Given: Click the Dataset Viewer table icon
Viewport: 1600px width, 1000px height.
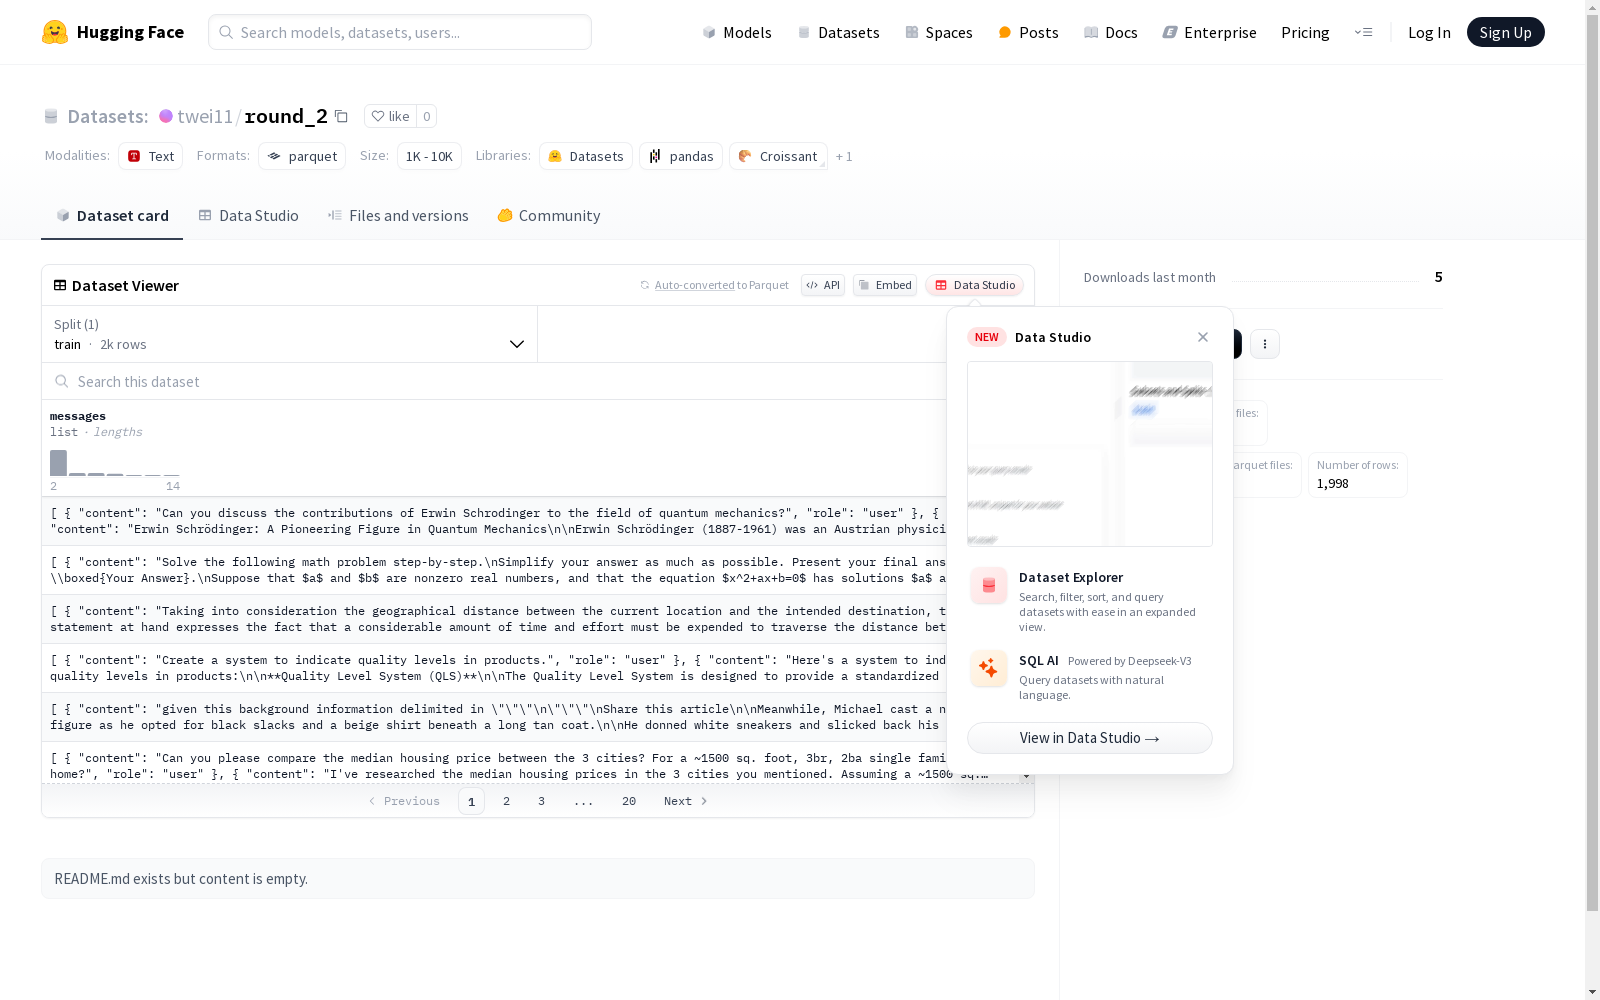Looking at the screenshot, I should (60, 285).
